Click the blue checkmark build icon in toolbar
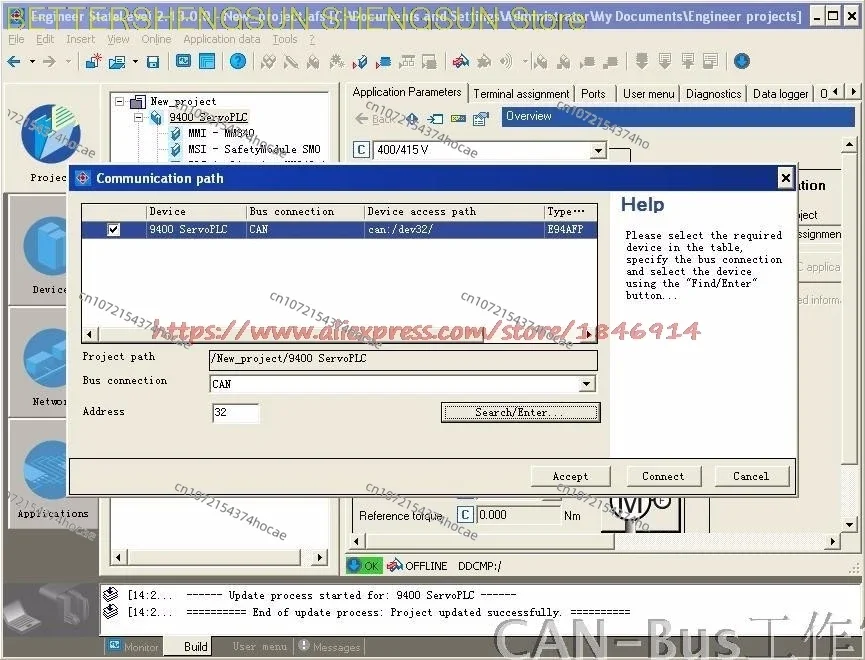This screenshot has width=865, height=660. (x=360, y=62)
